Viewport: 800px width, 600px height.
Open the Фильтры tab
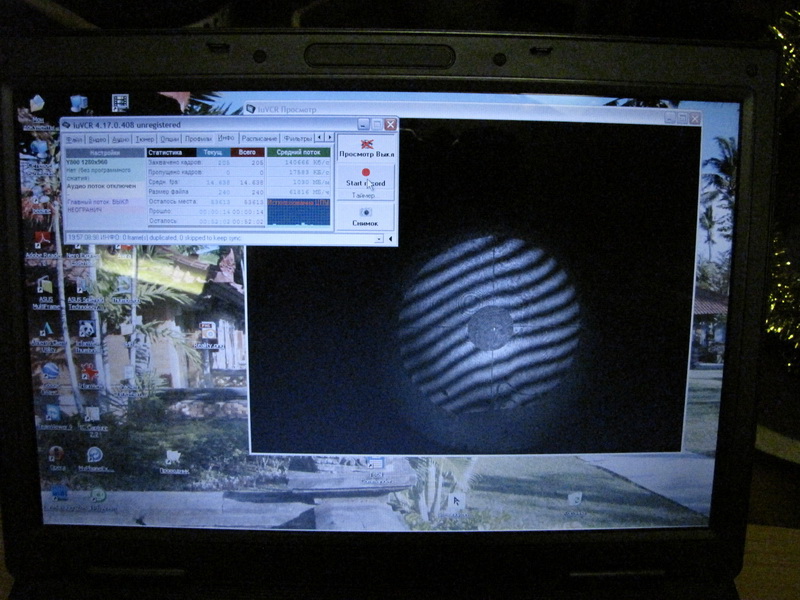tap(297, 139)
